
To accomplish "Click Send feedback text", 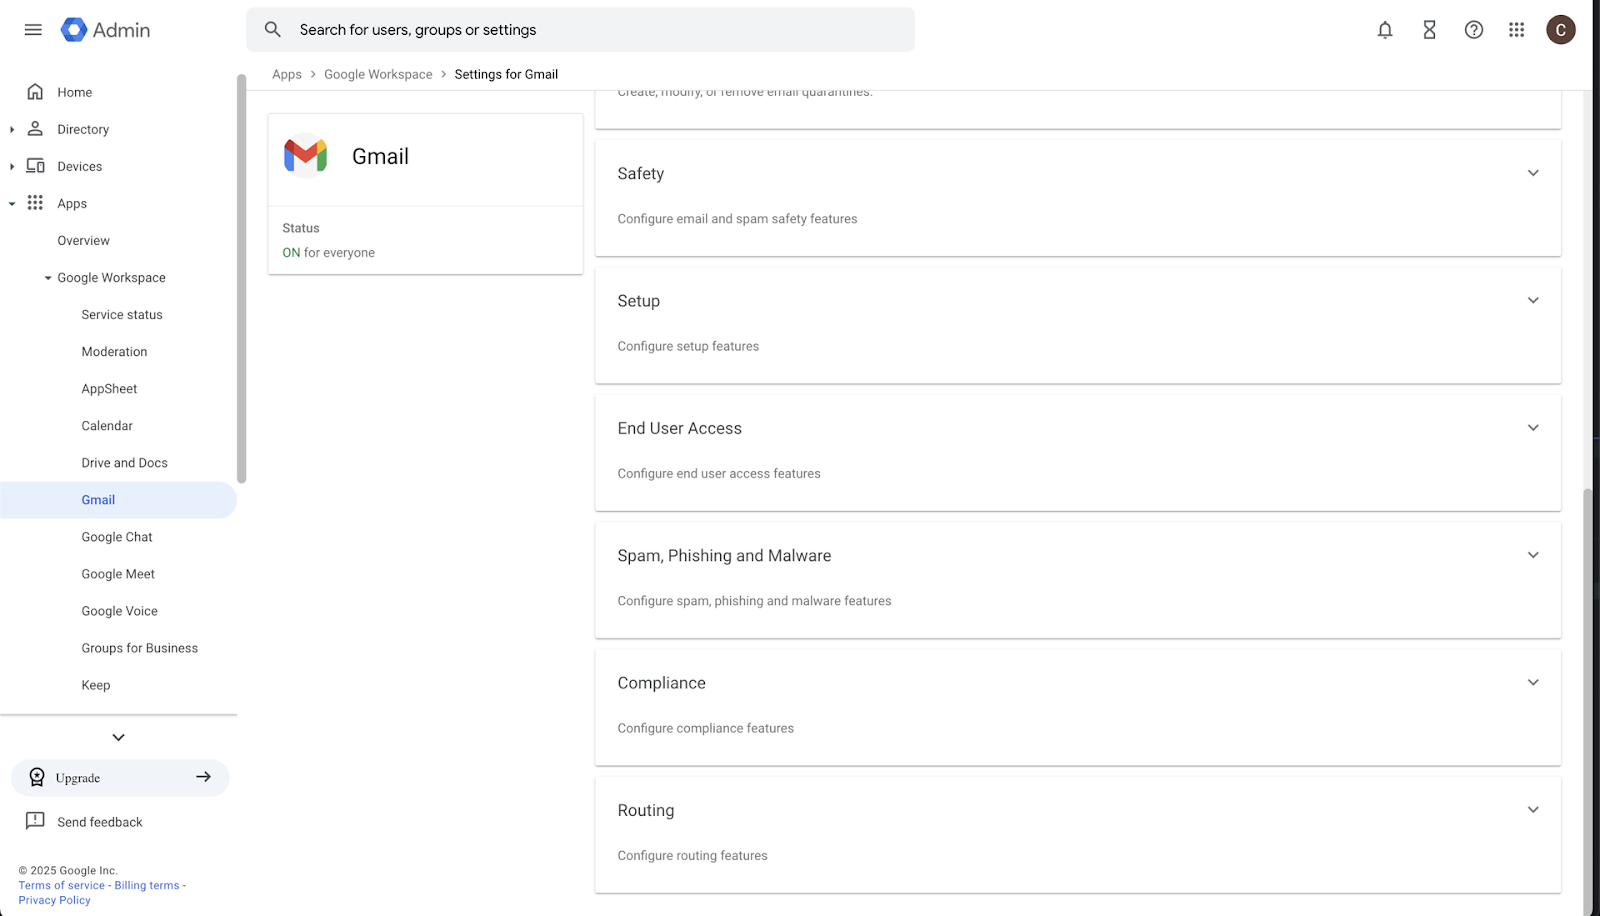I will (x=100, y=822).
